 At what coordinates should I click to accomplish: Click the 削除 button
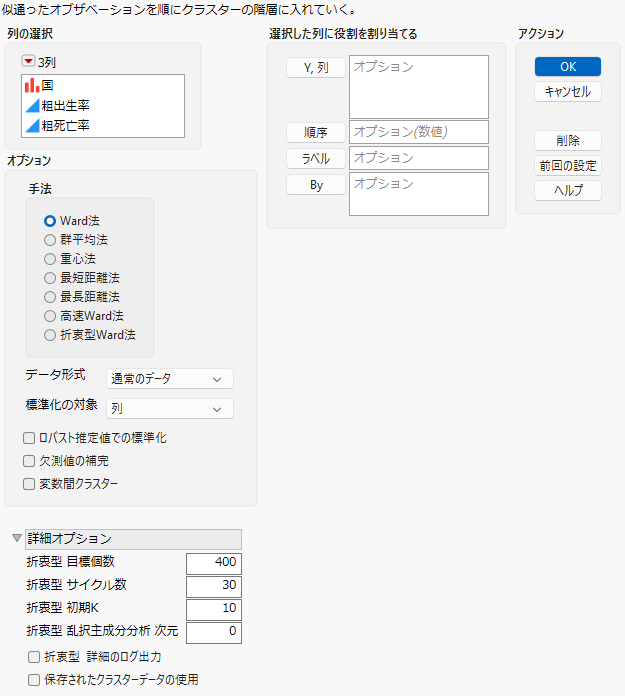[x=568, y=141]
